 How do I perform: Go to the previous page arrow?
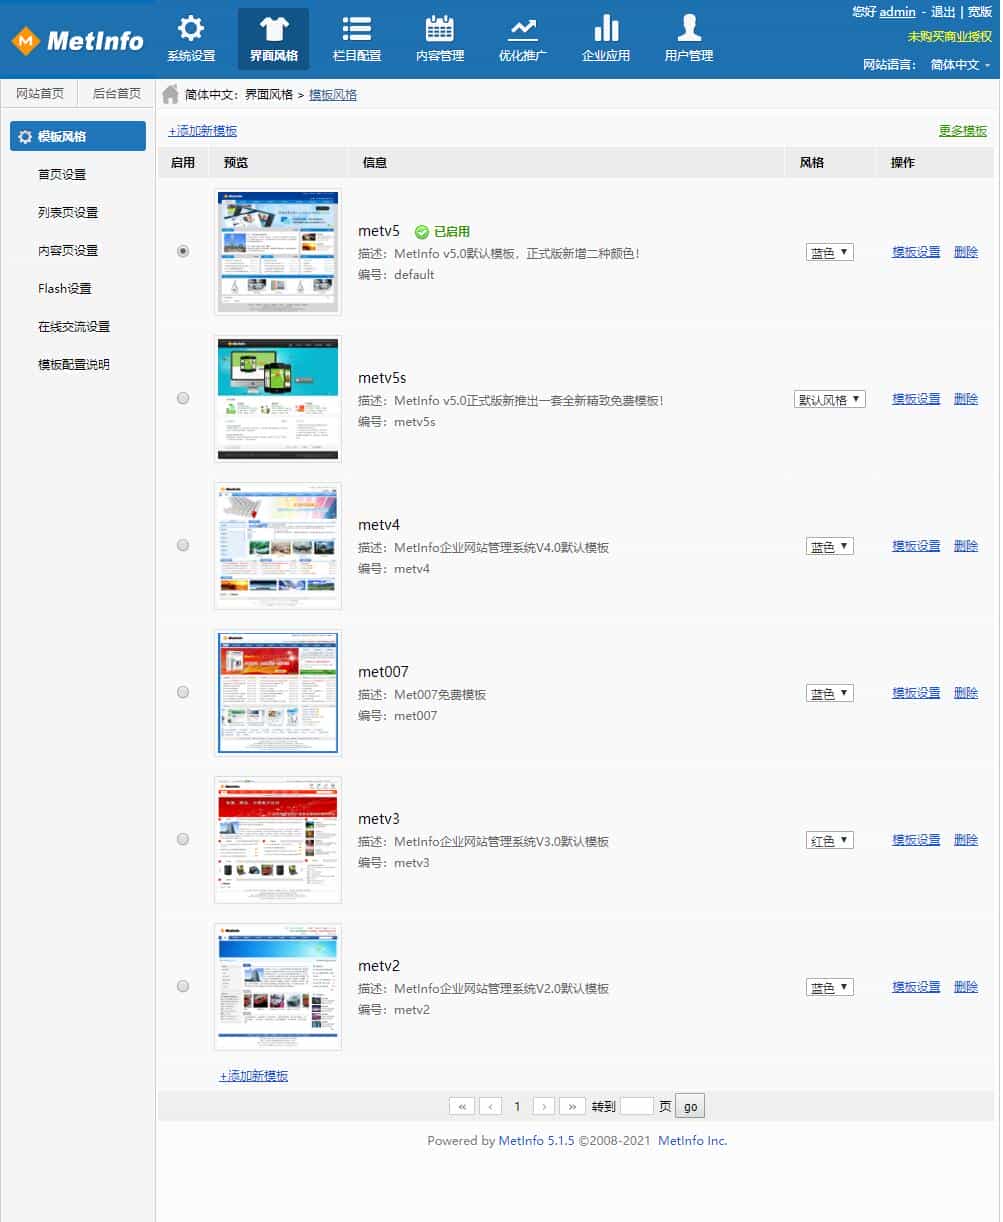(x=490, y=1106)
